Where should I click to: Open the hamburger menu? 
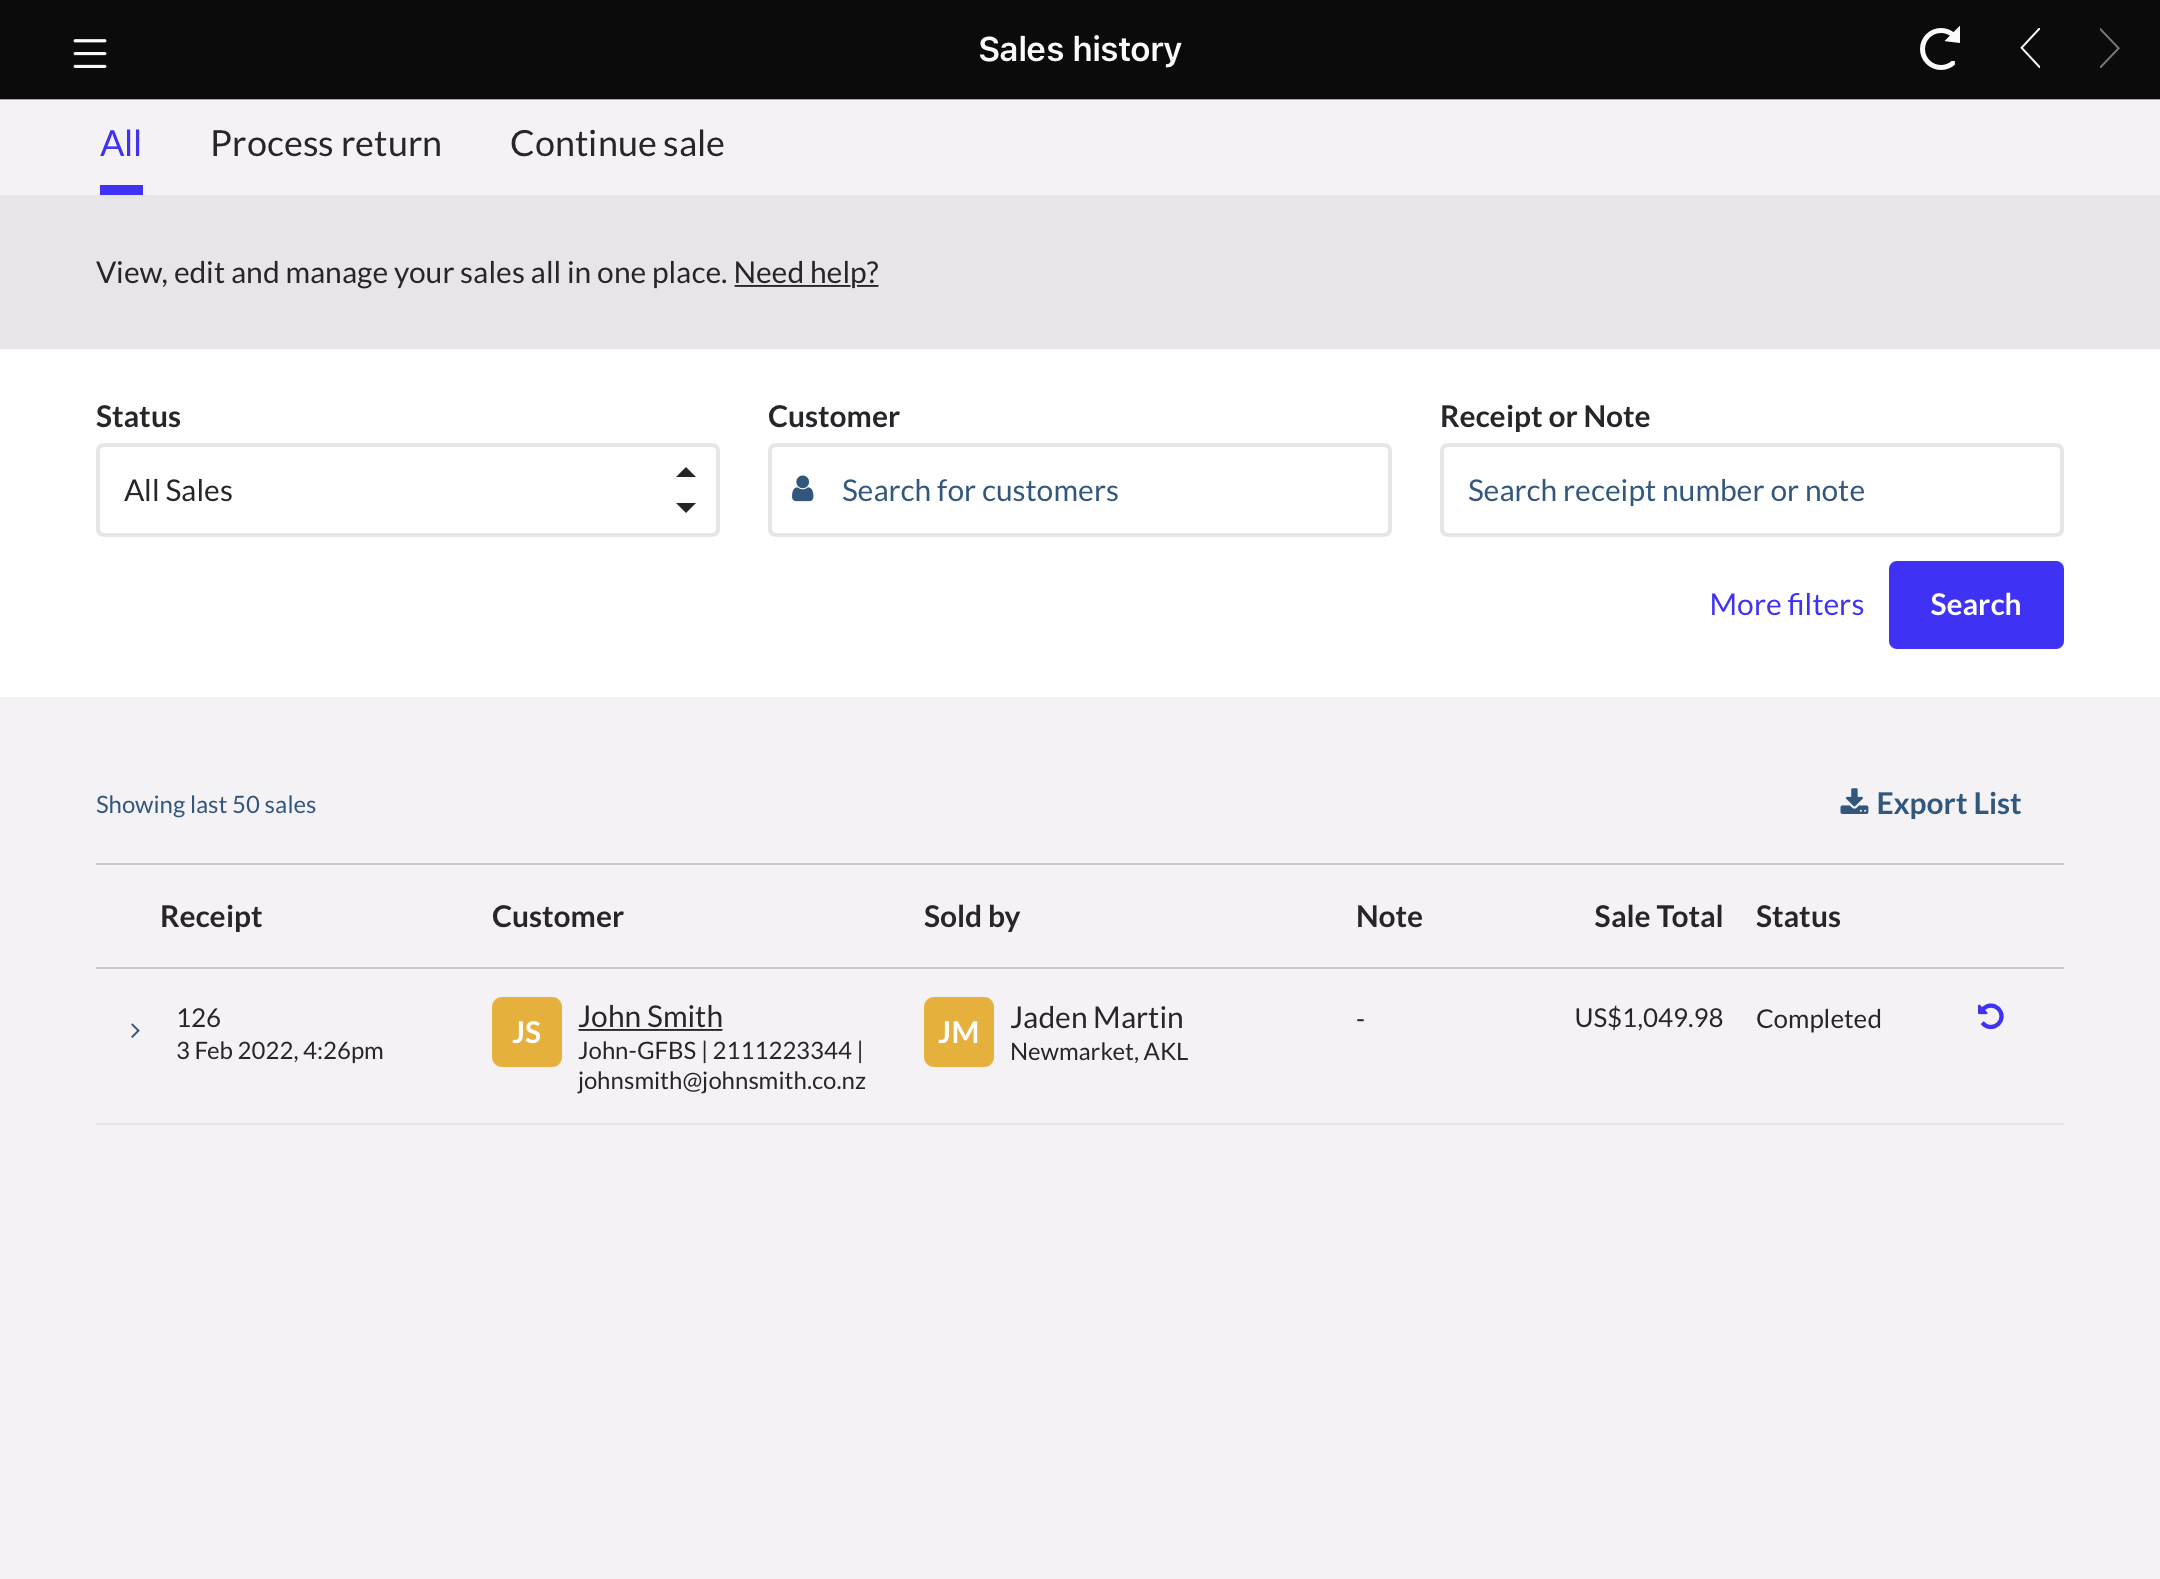tap(90, 52)
